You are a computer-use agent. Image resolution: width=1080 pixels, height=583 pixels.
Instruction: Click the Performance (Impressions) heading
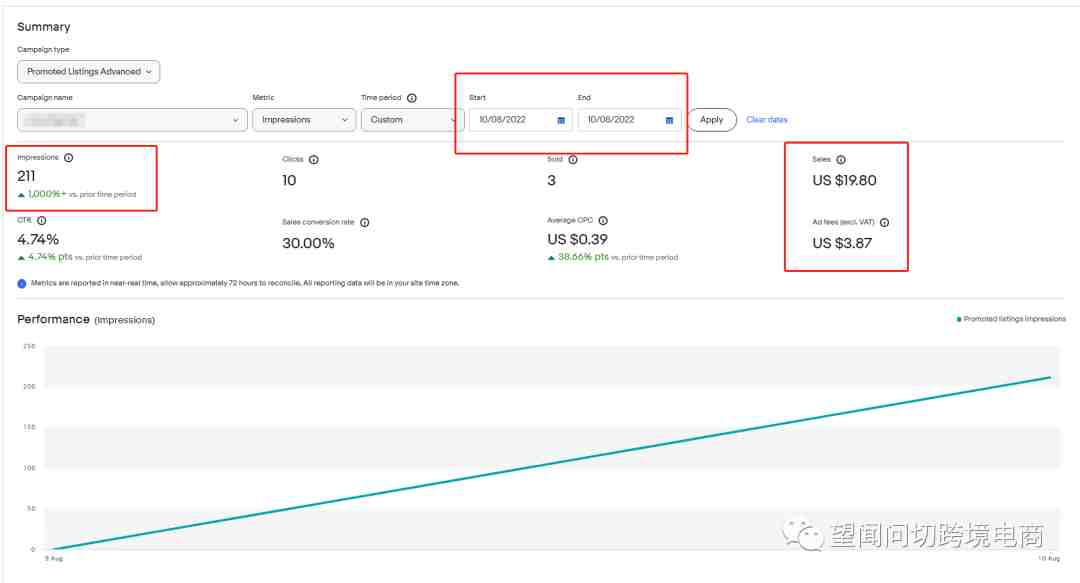(86, 320)
